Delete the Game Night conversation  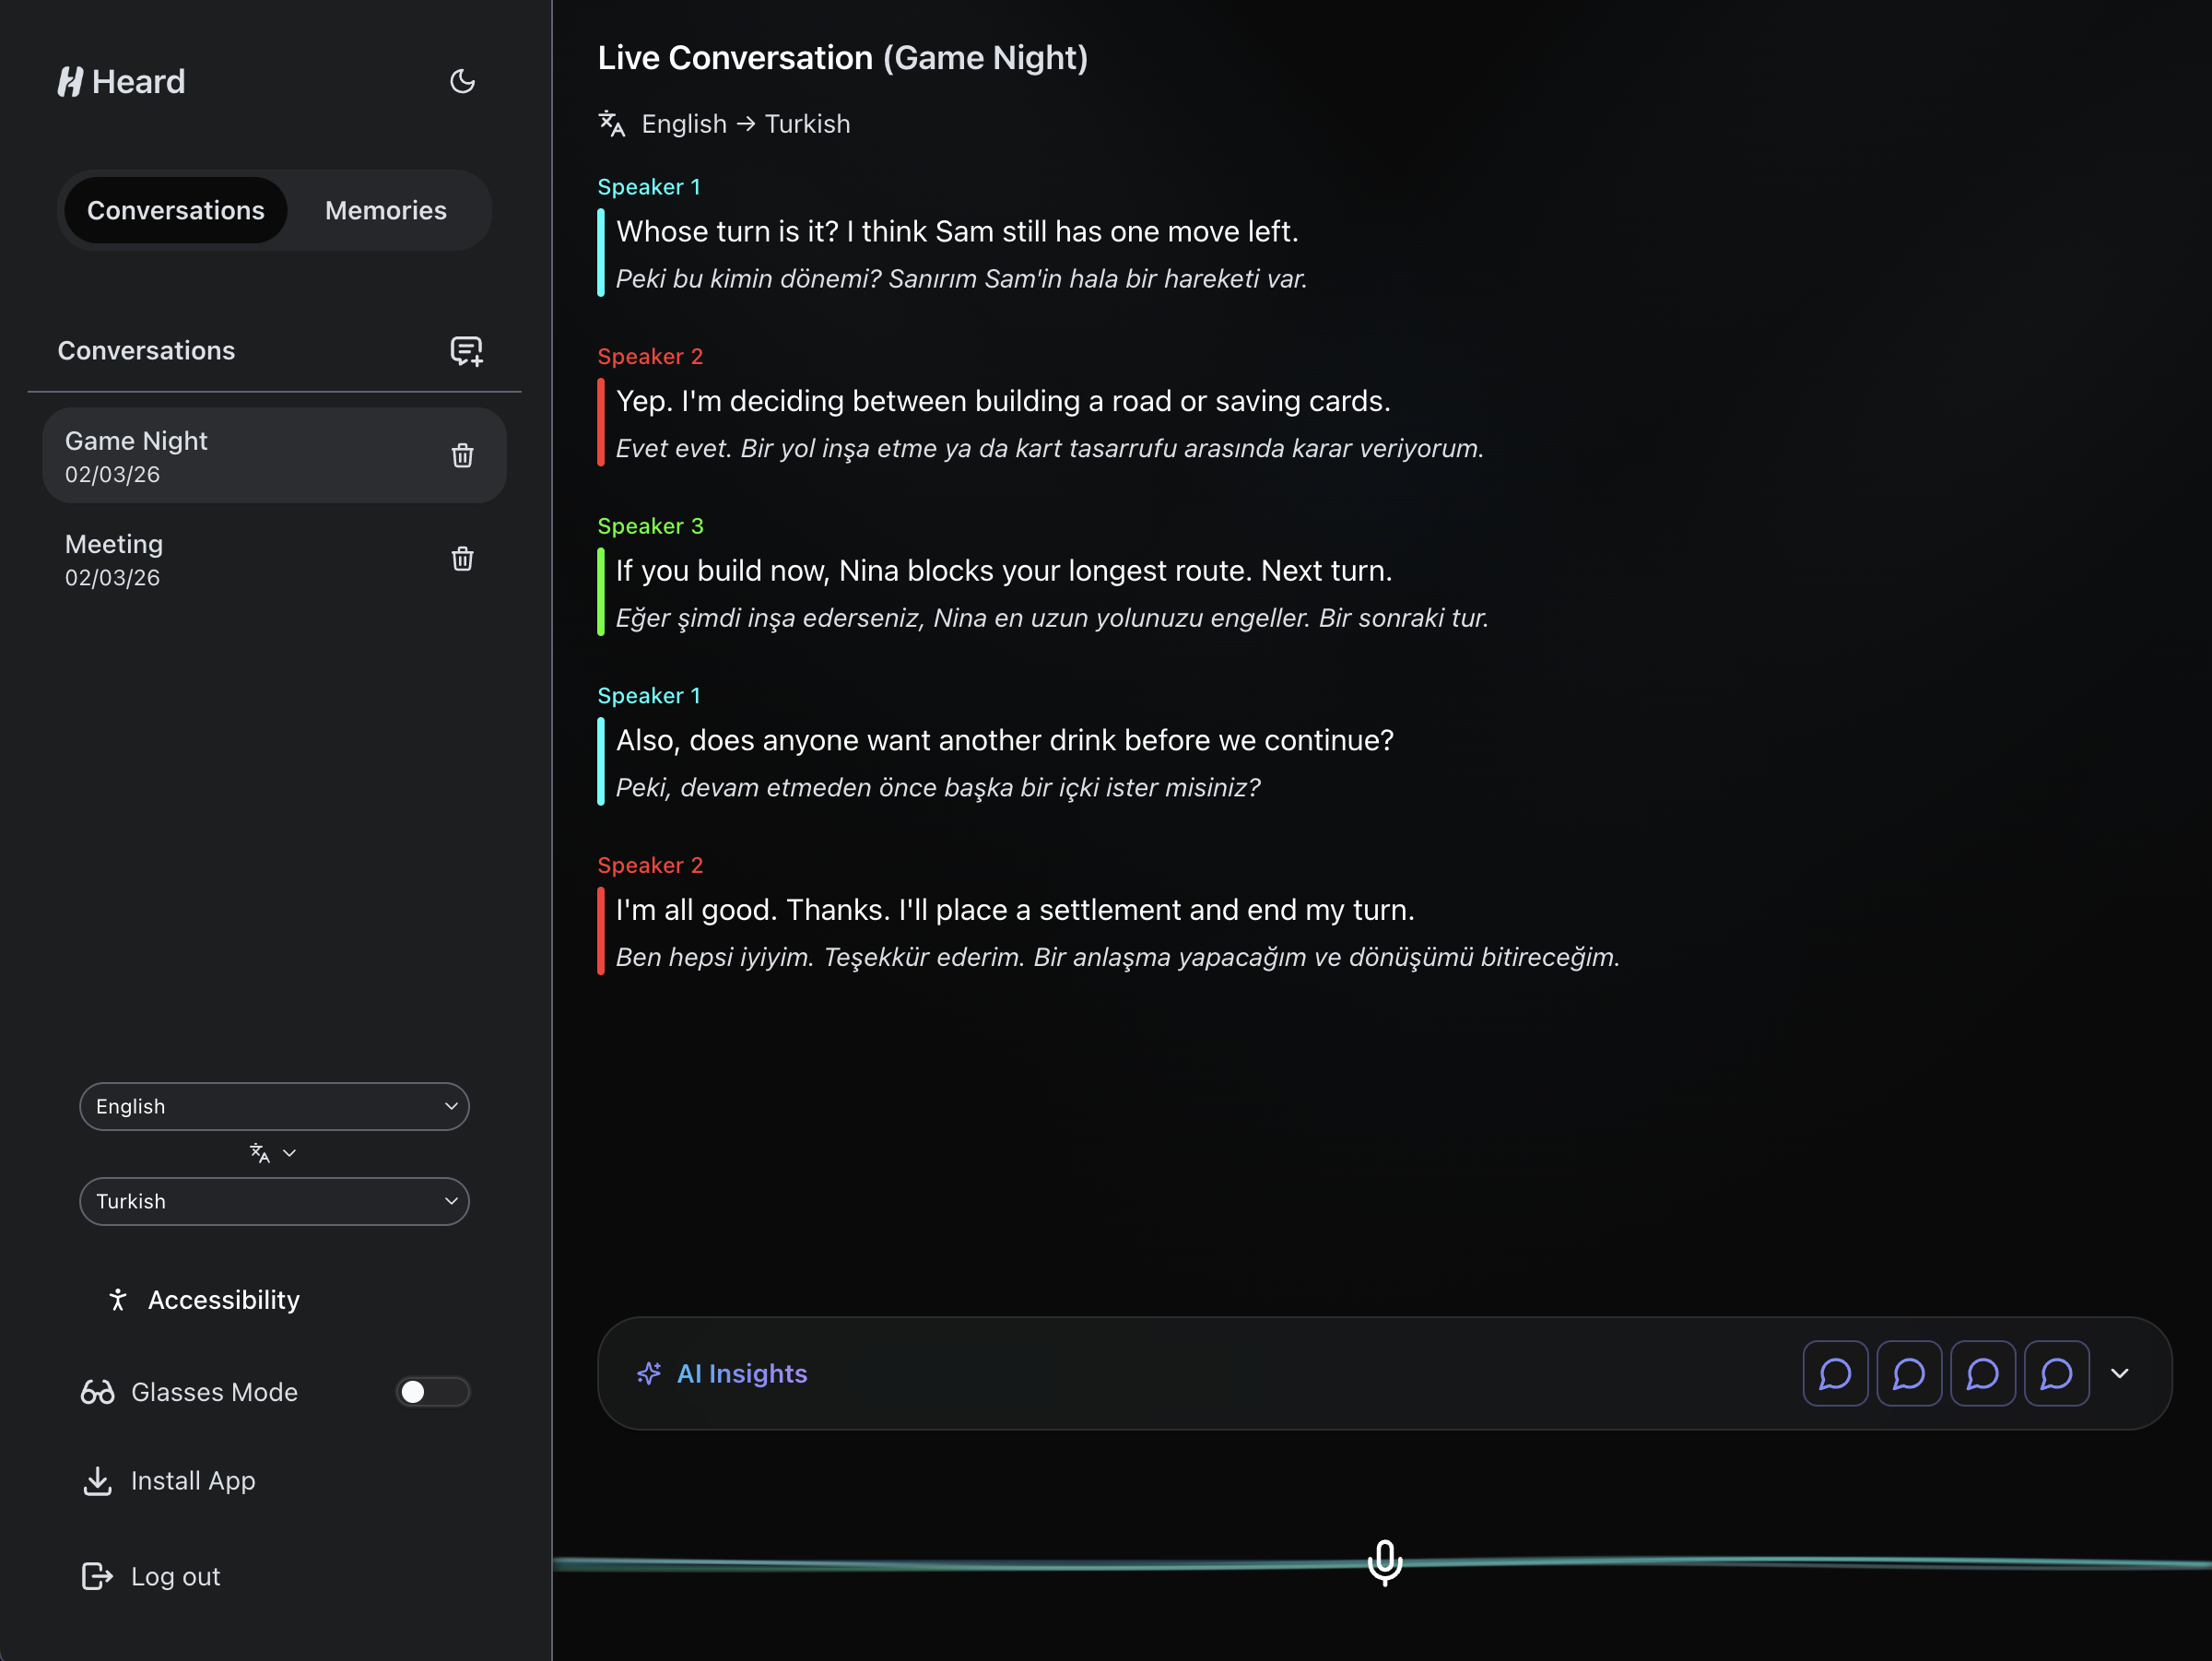462,455
